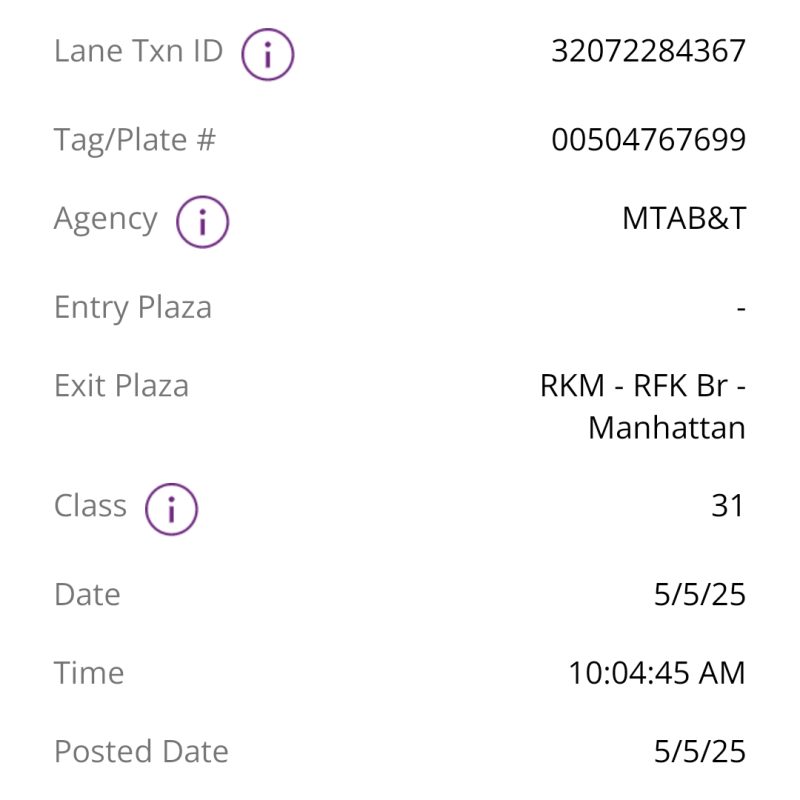Click the Tag/Plate # label
The width and height of the screenshot is (800, 800).
(x=135, y=139)
